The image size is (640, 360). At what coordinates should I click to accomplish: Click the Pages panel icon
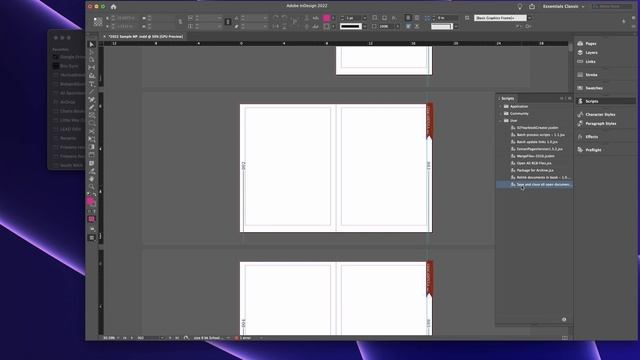click(580, 43)
